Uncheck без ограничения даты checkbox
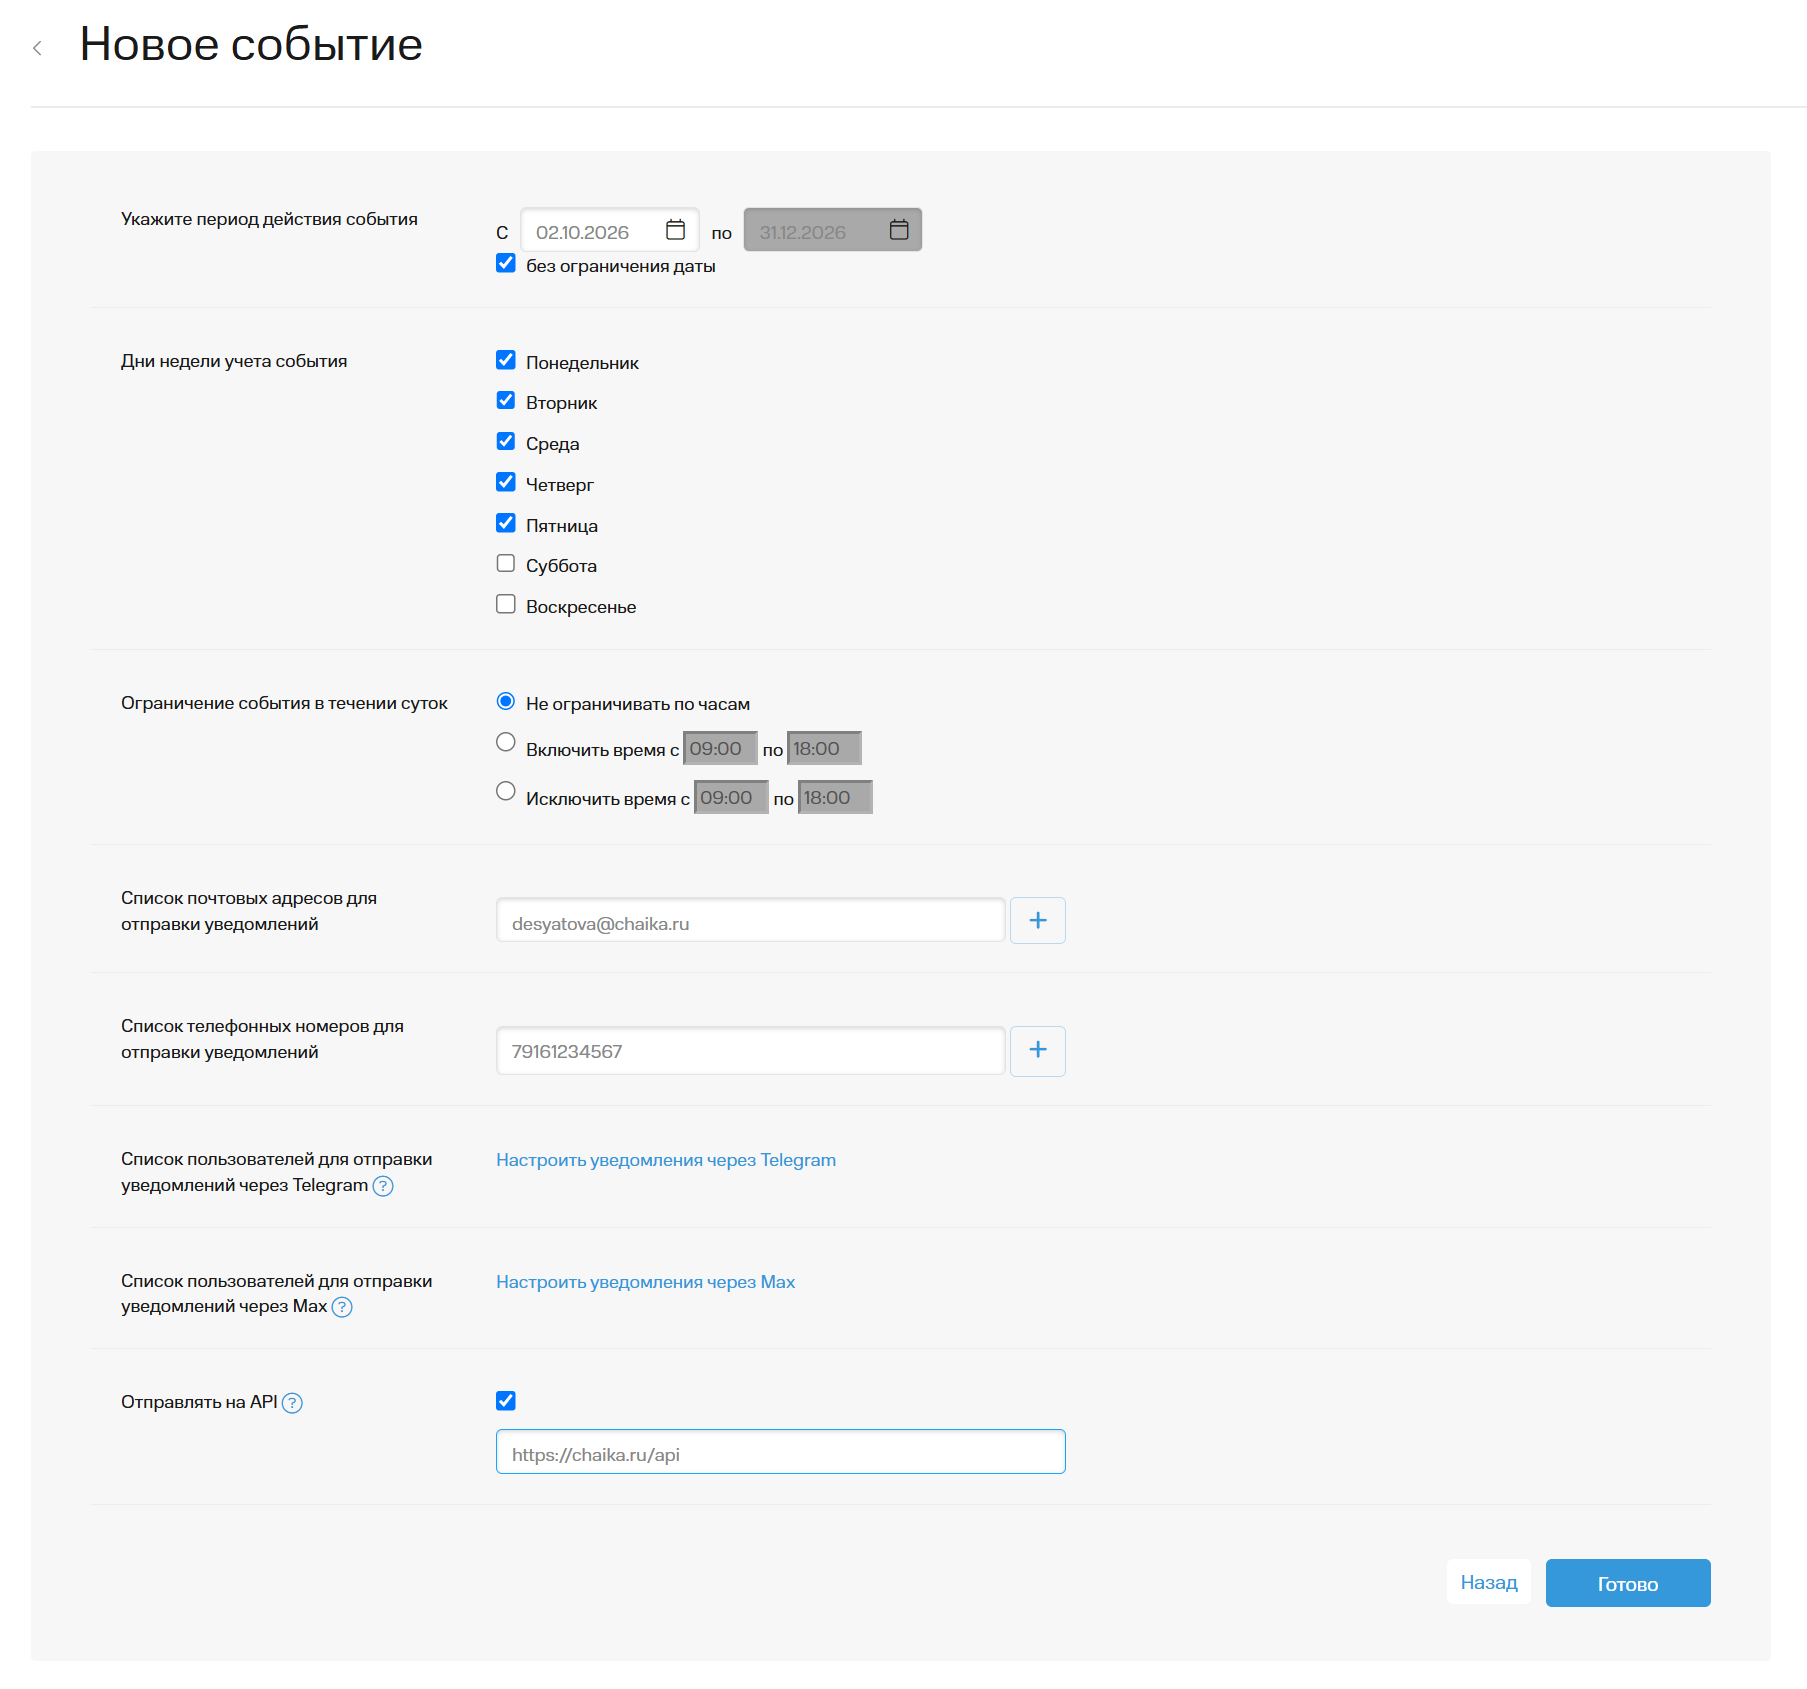 (x=506, y=263)
